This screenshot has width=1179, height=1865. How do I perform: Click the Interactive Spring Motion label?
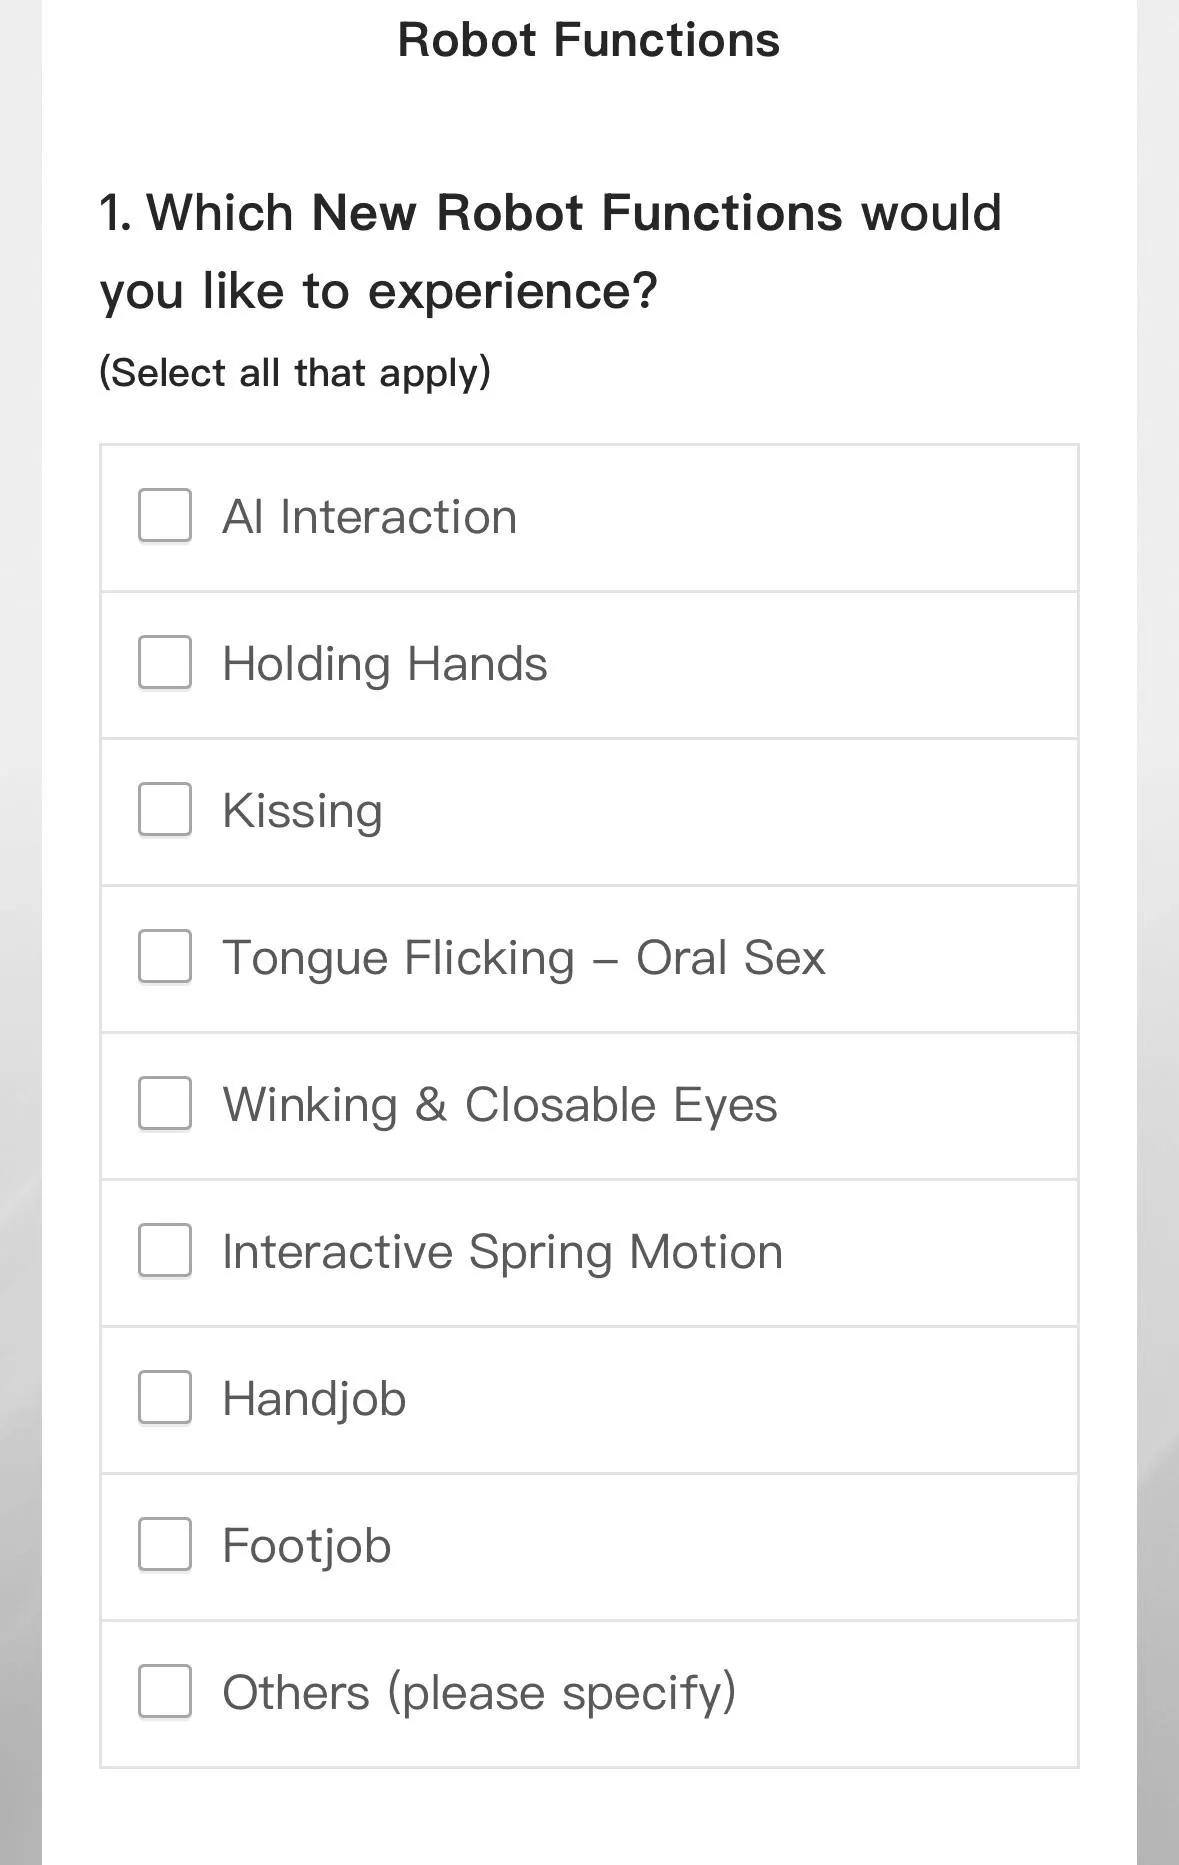[x=502, y=1252]
